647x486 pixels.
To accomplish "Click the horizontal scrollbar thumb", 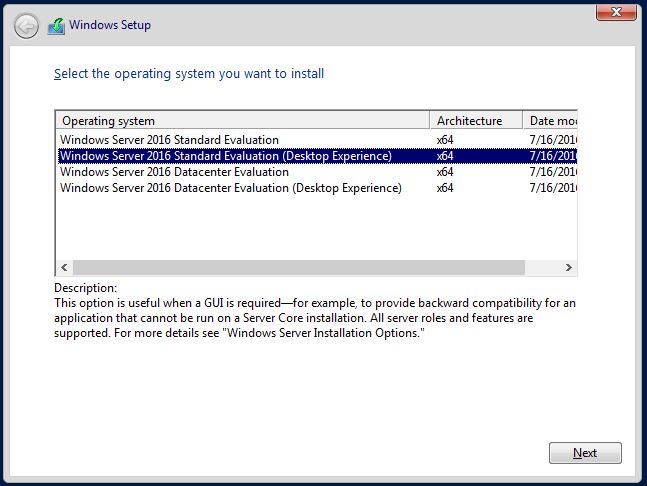I will pyautogui.click(x=299, y=267).
